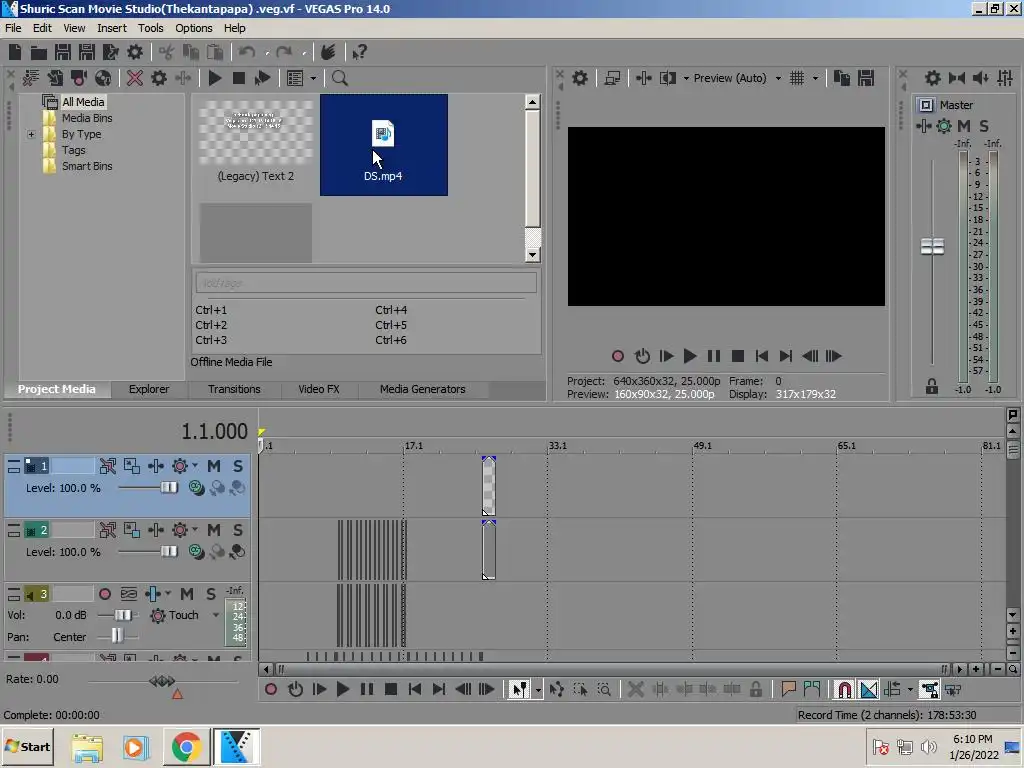Screen dimensions: 1024x768
Task: Save preview snapshot to file
Action: (866, 78)
